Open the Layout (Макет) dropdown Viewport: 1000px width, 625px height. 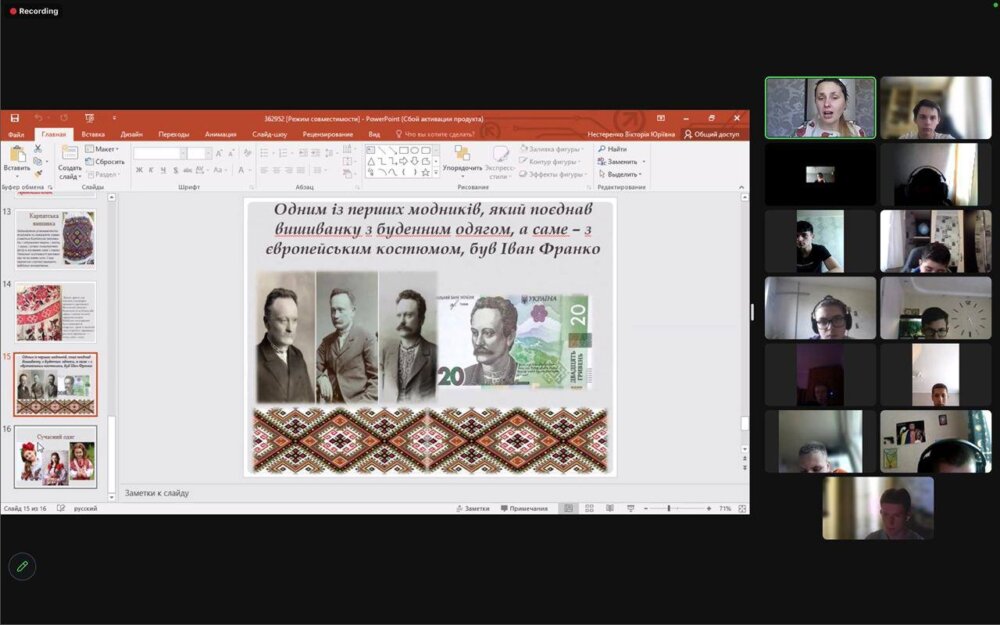(102, 149)
